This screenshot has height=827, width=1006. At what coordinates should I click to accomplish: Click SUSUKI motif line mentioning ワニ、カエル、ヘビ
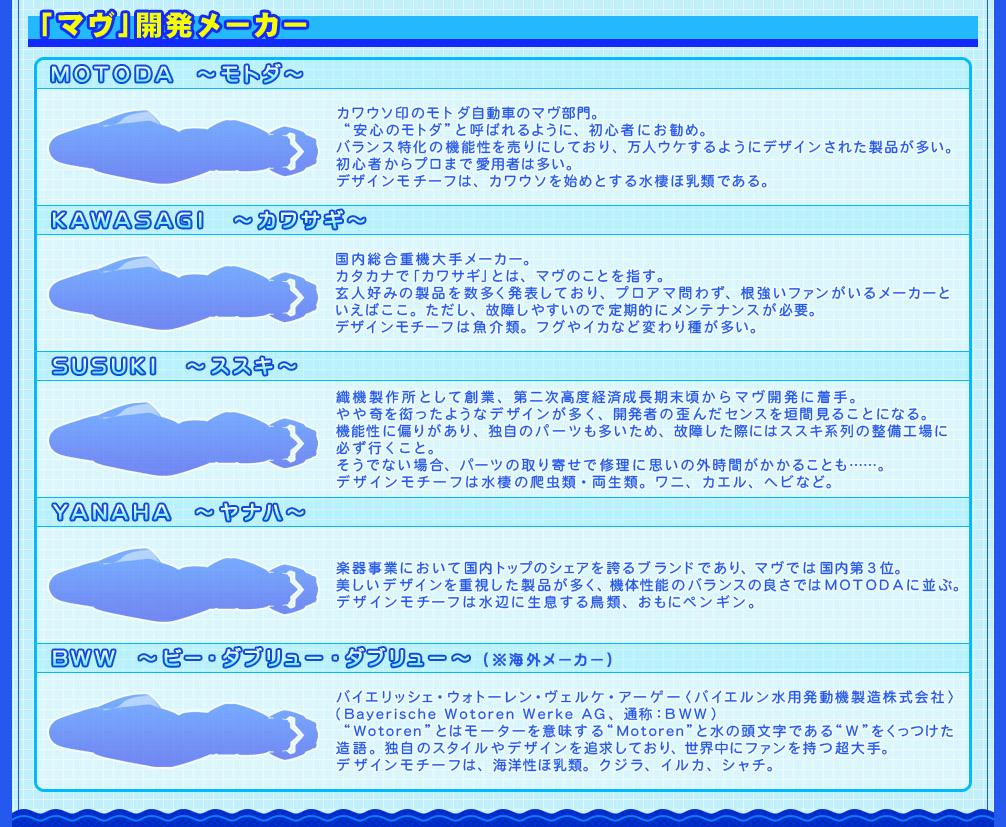point(586,482)
